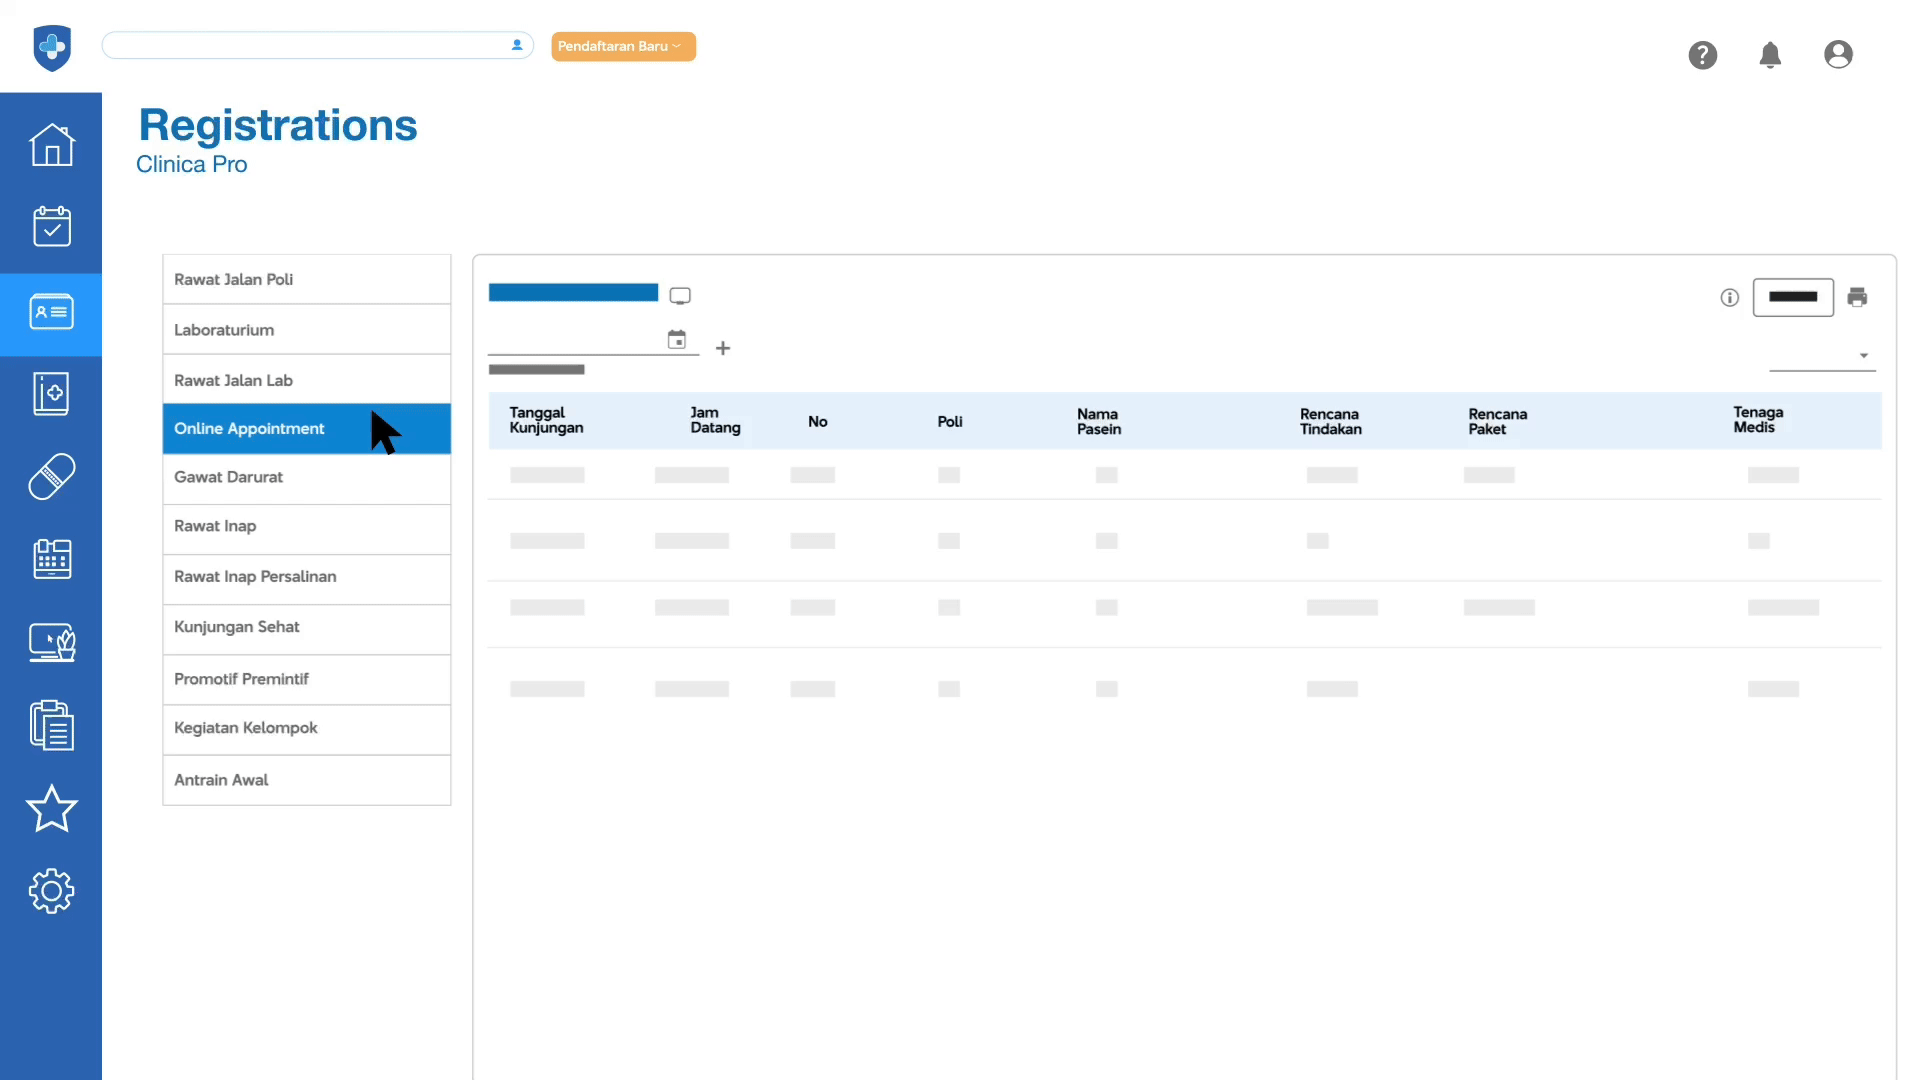
Task: Open the user account profile icon
Action: click(x=1838, y=55)
